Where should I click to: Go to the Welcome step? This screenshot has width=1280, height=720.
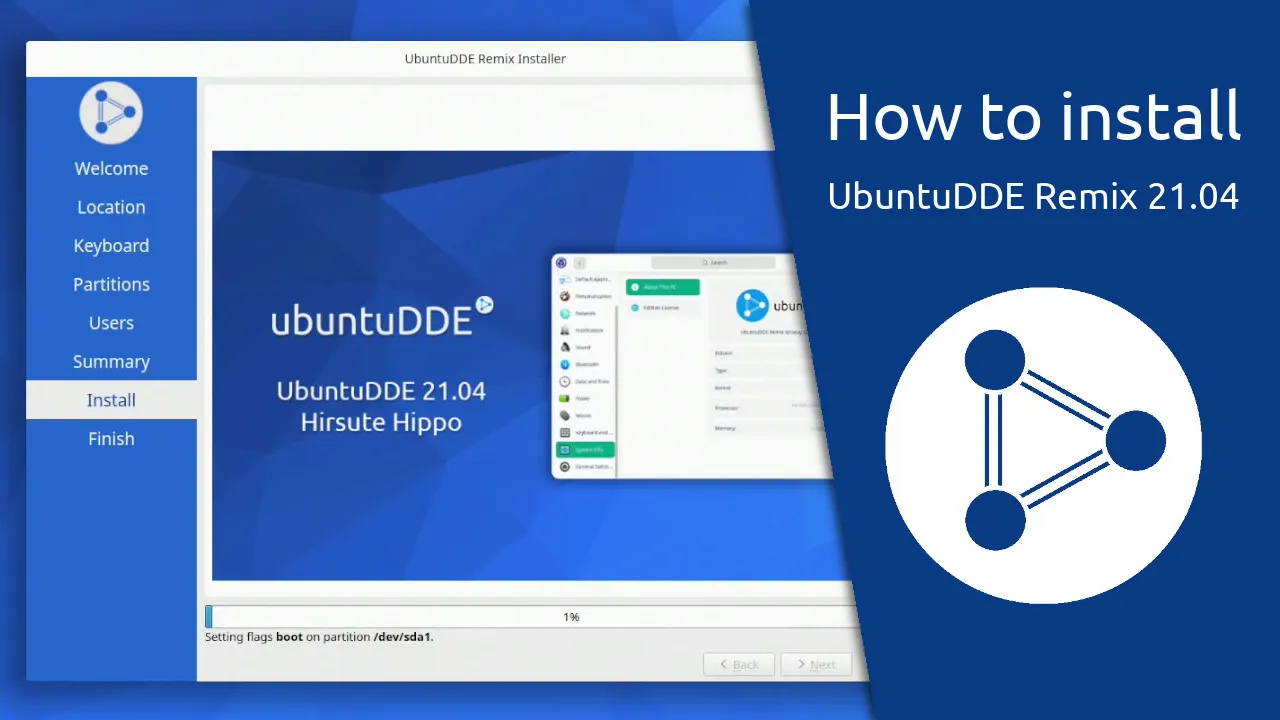(111, 169)
